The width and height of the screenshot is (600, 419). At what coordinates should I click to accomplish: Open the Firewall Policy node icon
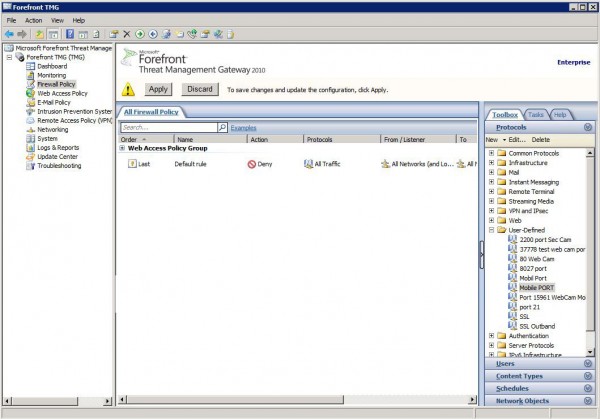[x=30, y=84]
